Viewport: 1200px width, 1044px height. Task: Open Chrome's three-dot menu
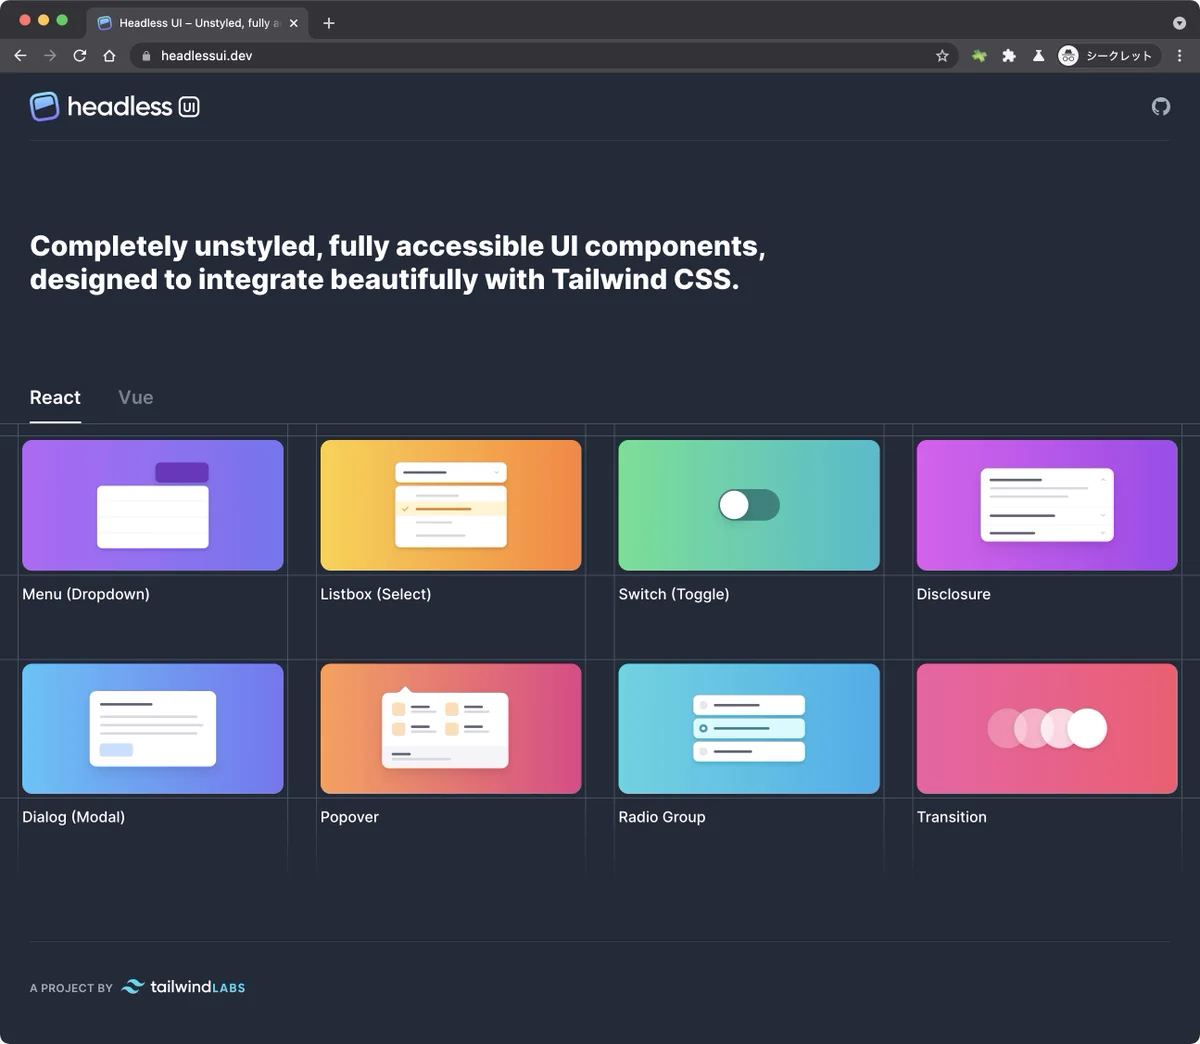click(x=1180, y=56)
